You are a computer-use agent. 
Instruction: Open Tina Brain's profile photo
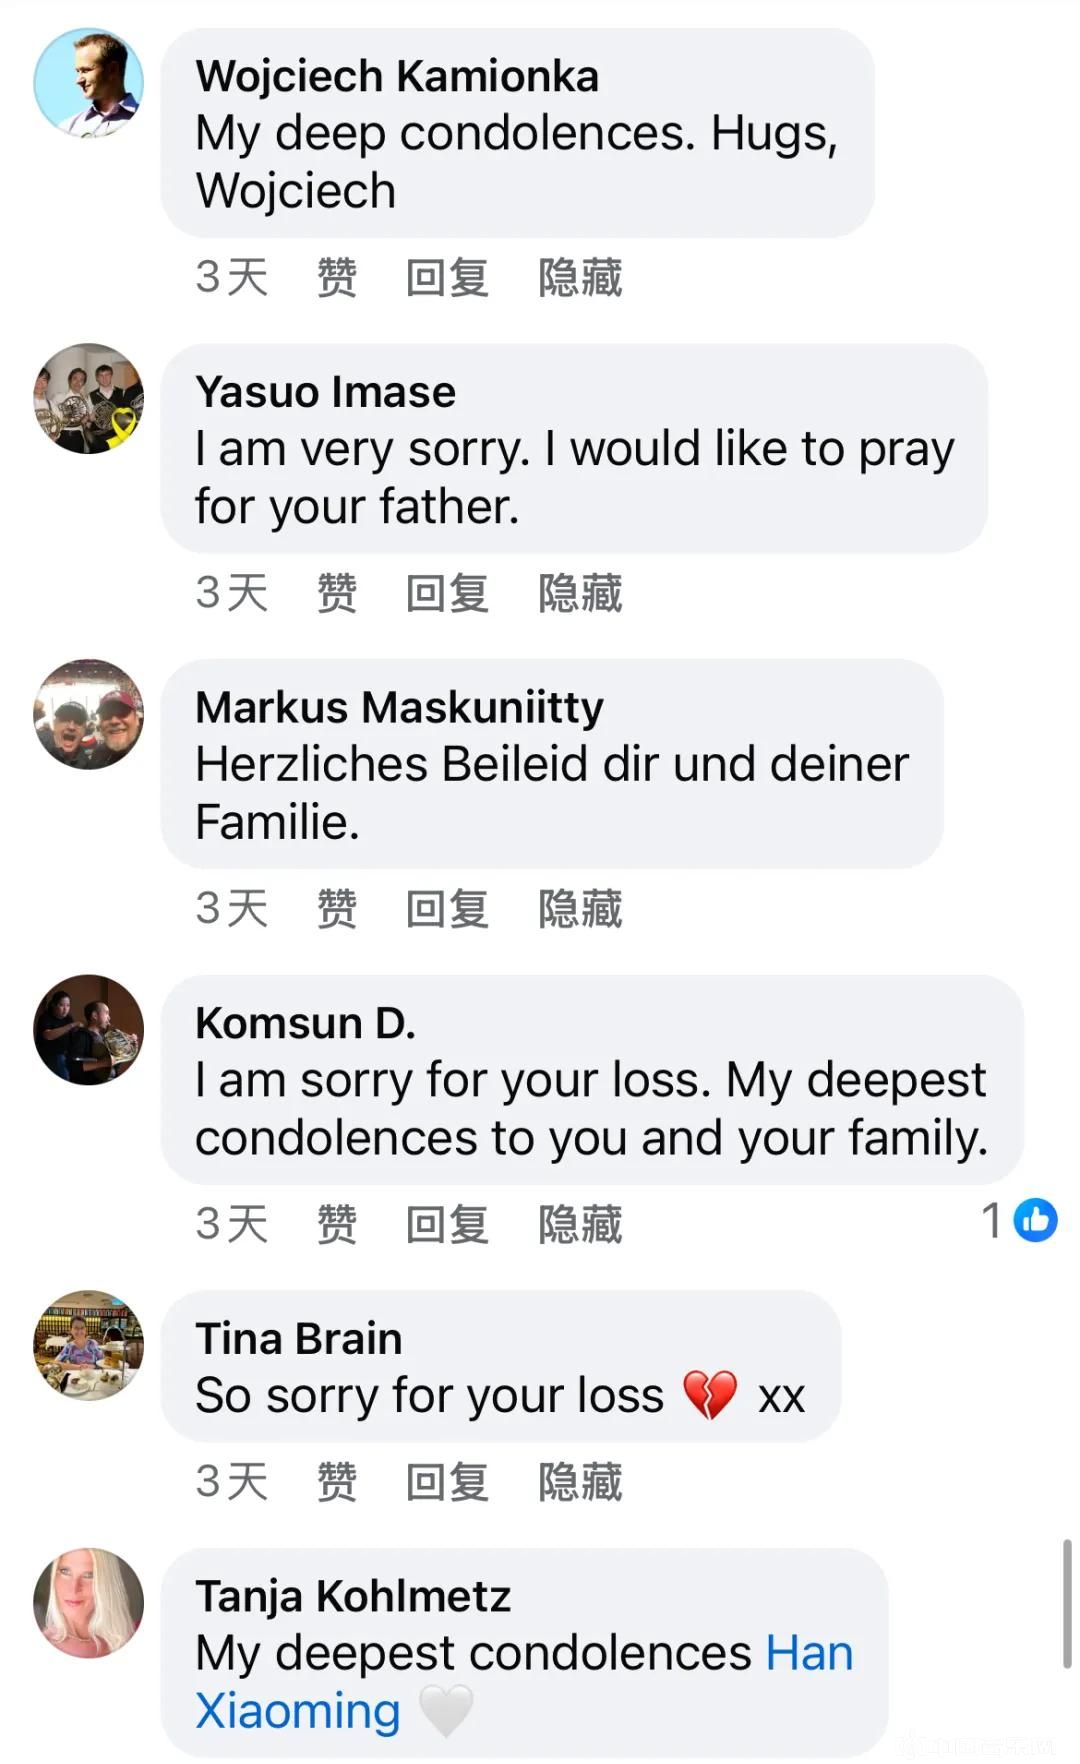pyautogui.click(x=88, y=1345)
